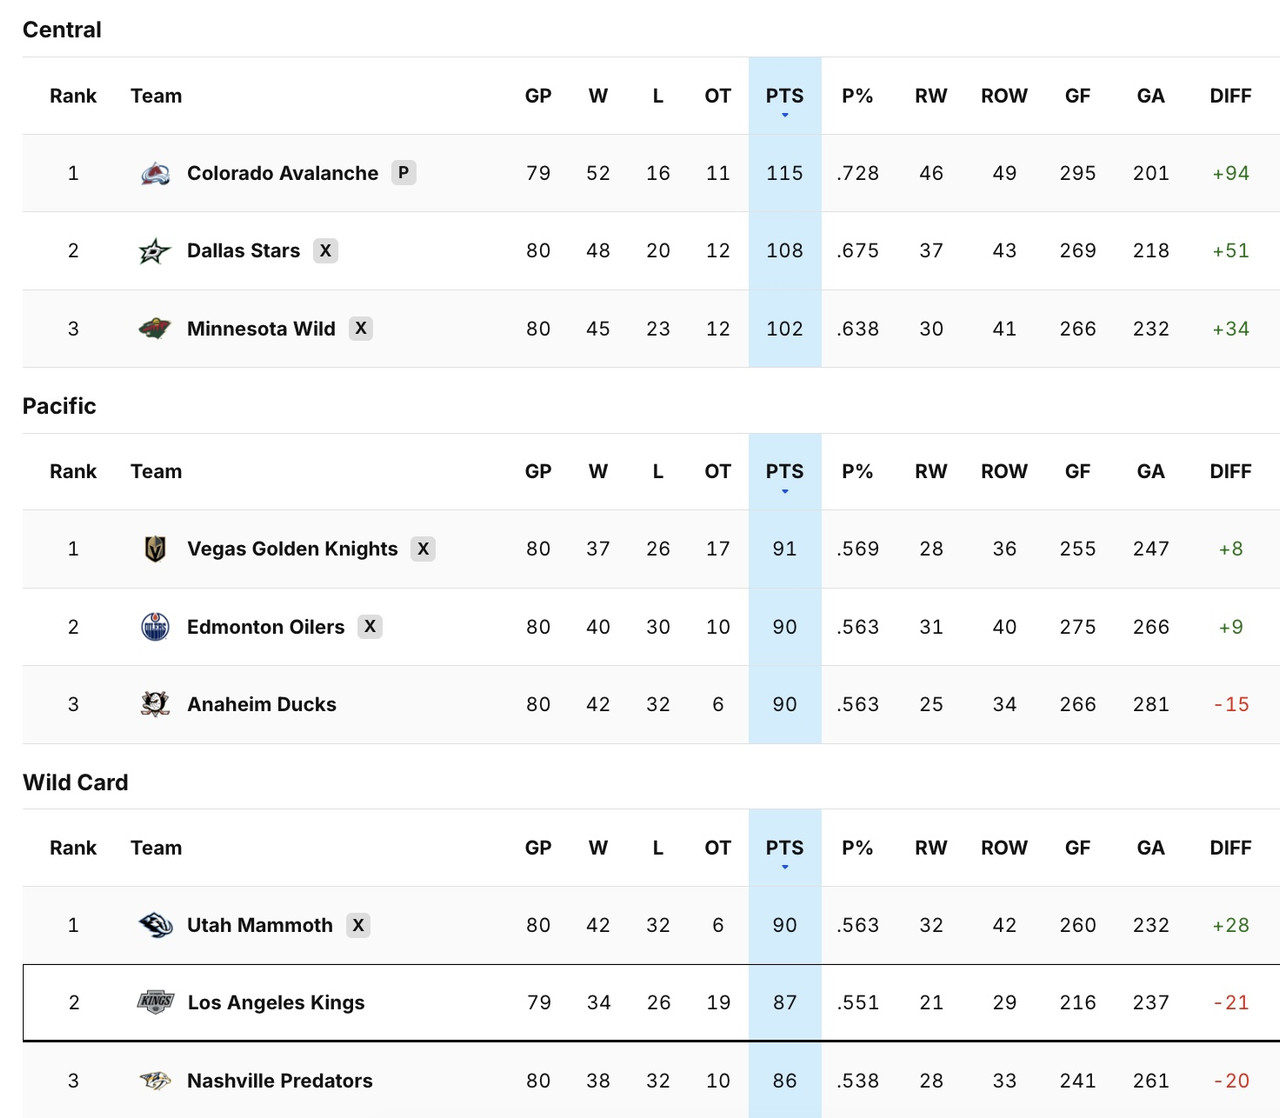
Task: Click the P clinch badge beside Colorado Avalanche
Action: (x=403, y=172)
